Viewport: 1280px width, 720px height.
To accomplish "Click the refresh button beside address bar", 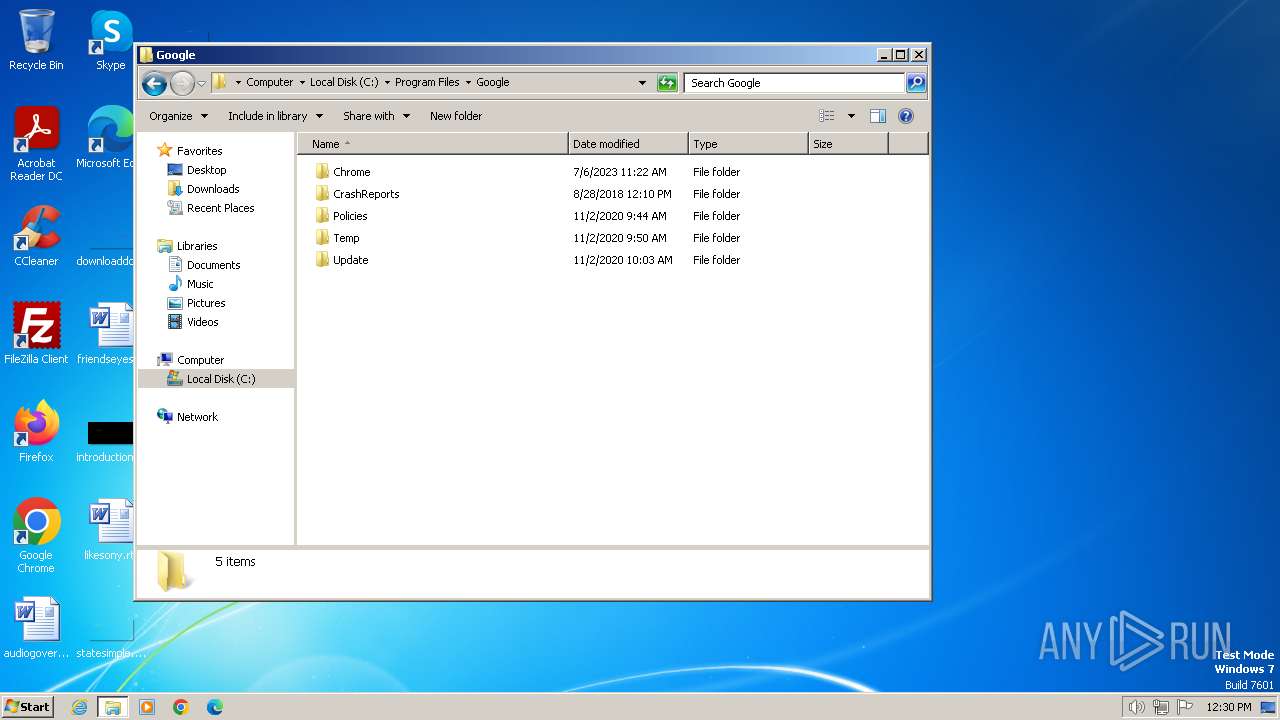I will [x=667, y=83].
